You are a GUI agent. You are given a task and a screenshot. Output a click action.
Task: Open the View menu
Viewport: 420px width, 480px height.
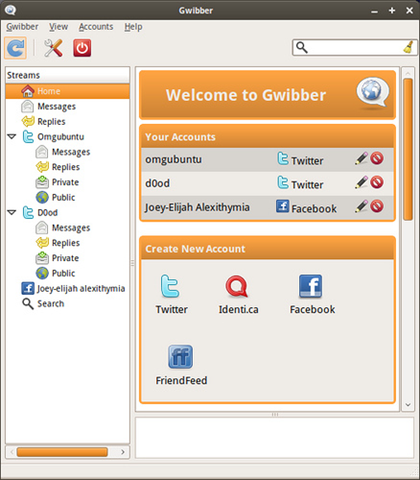[x=58, y=27]
